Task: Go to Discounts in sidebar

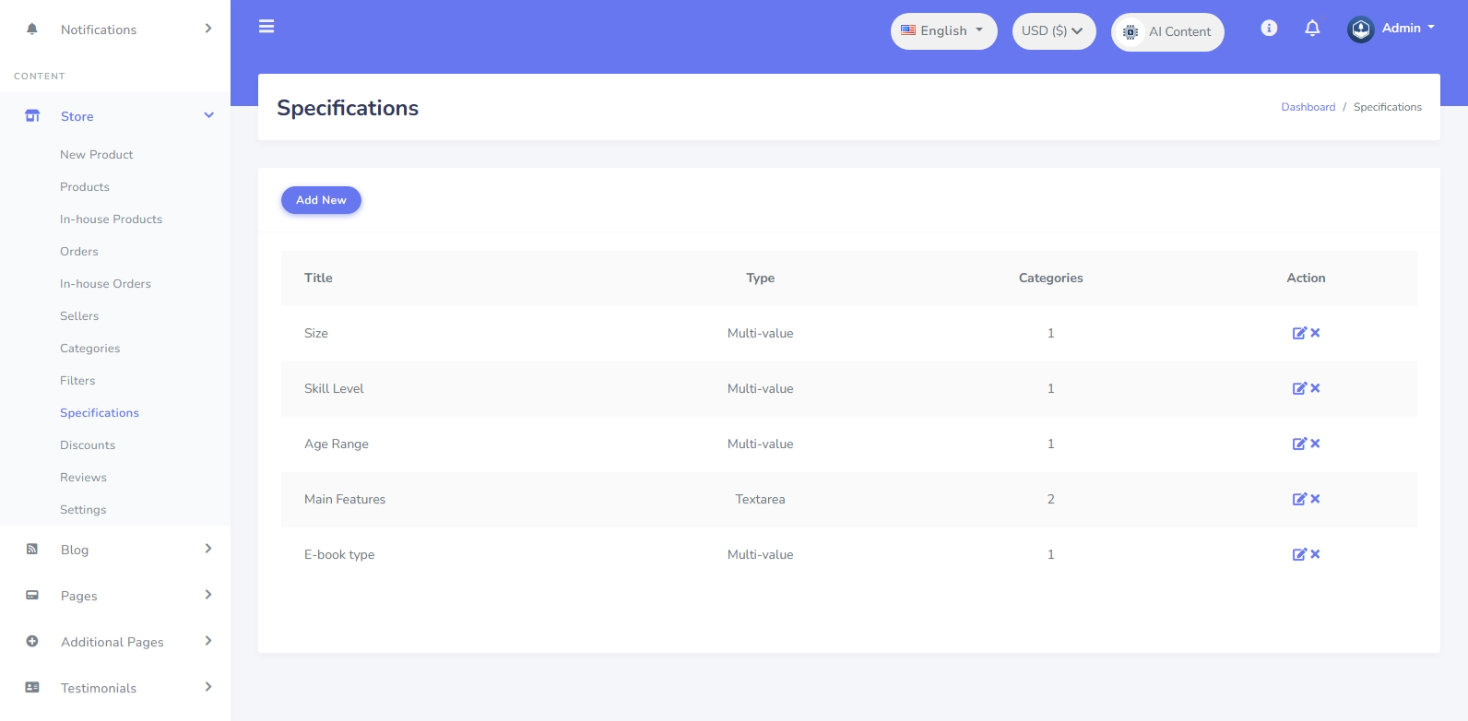Action: point(87,445)
